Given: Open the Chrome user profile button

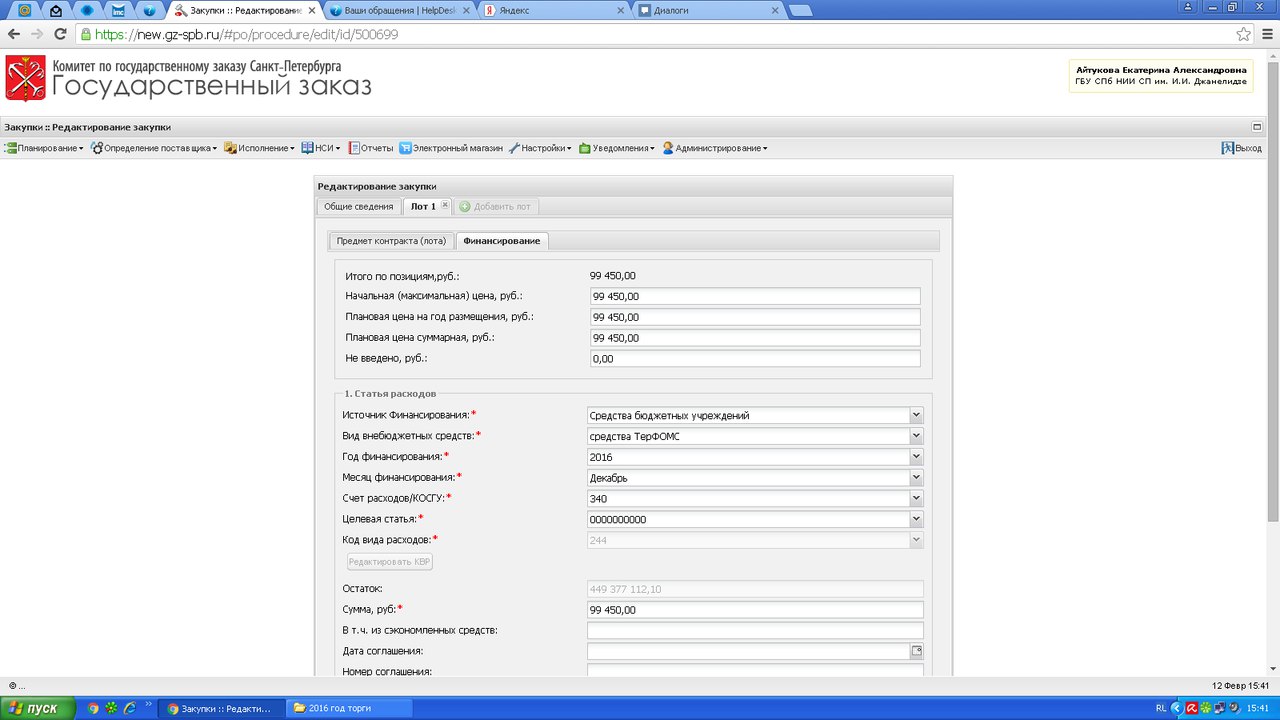Looking at the screenshot, I should coord(1189,6).
